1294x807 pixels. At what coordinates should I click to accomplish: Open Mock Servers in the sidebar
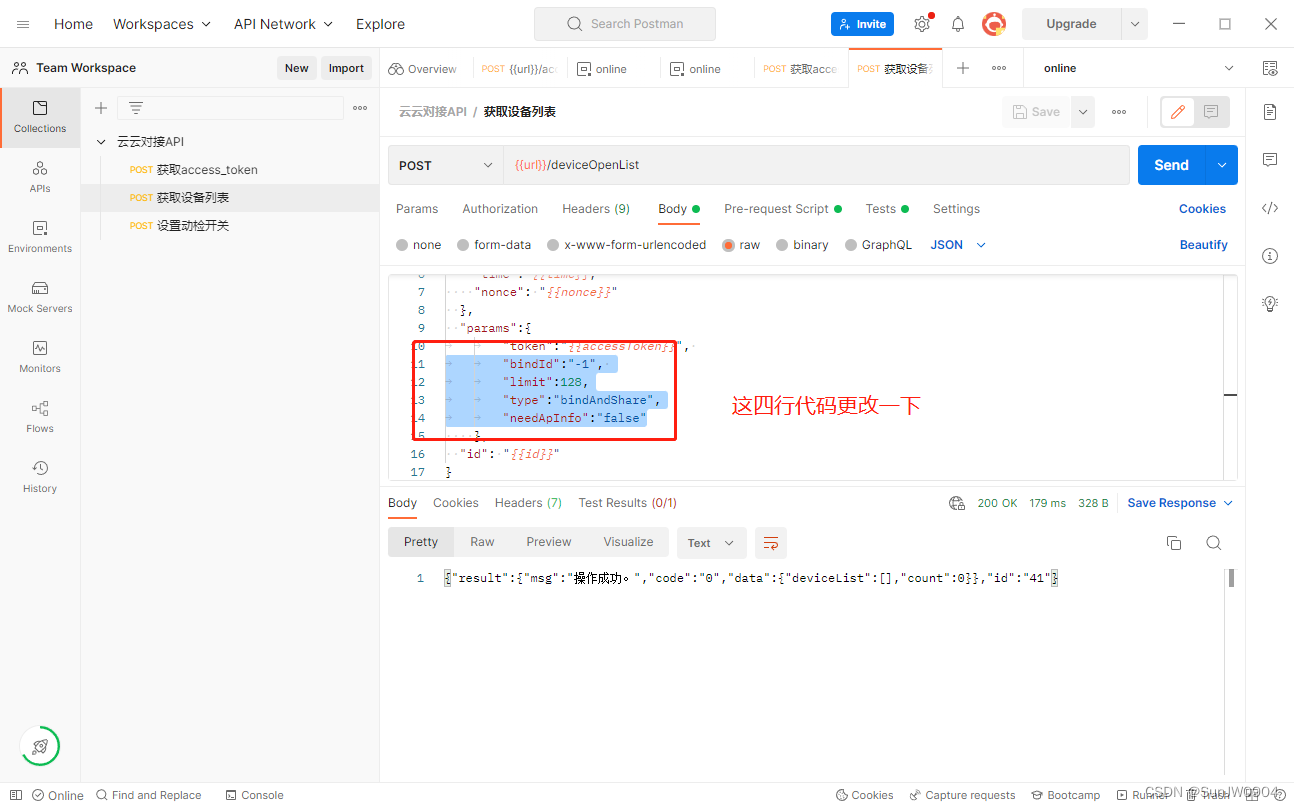pyautogui.click(x=40, y=297)
